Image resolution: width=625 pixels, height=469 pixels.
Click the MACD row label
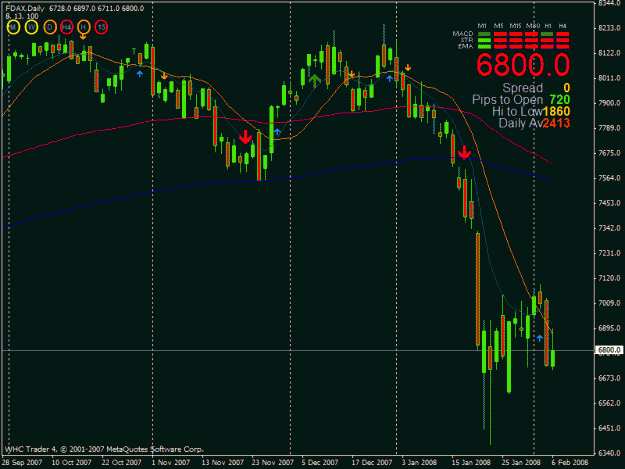pyautogui.click(x=463, y=34)
